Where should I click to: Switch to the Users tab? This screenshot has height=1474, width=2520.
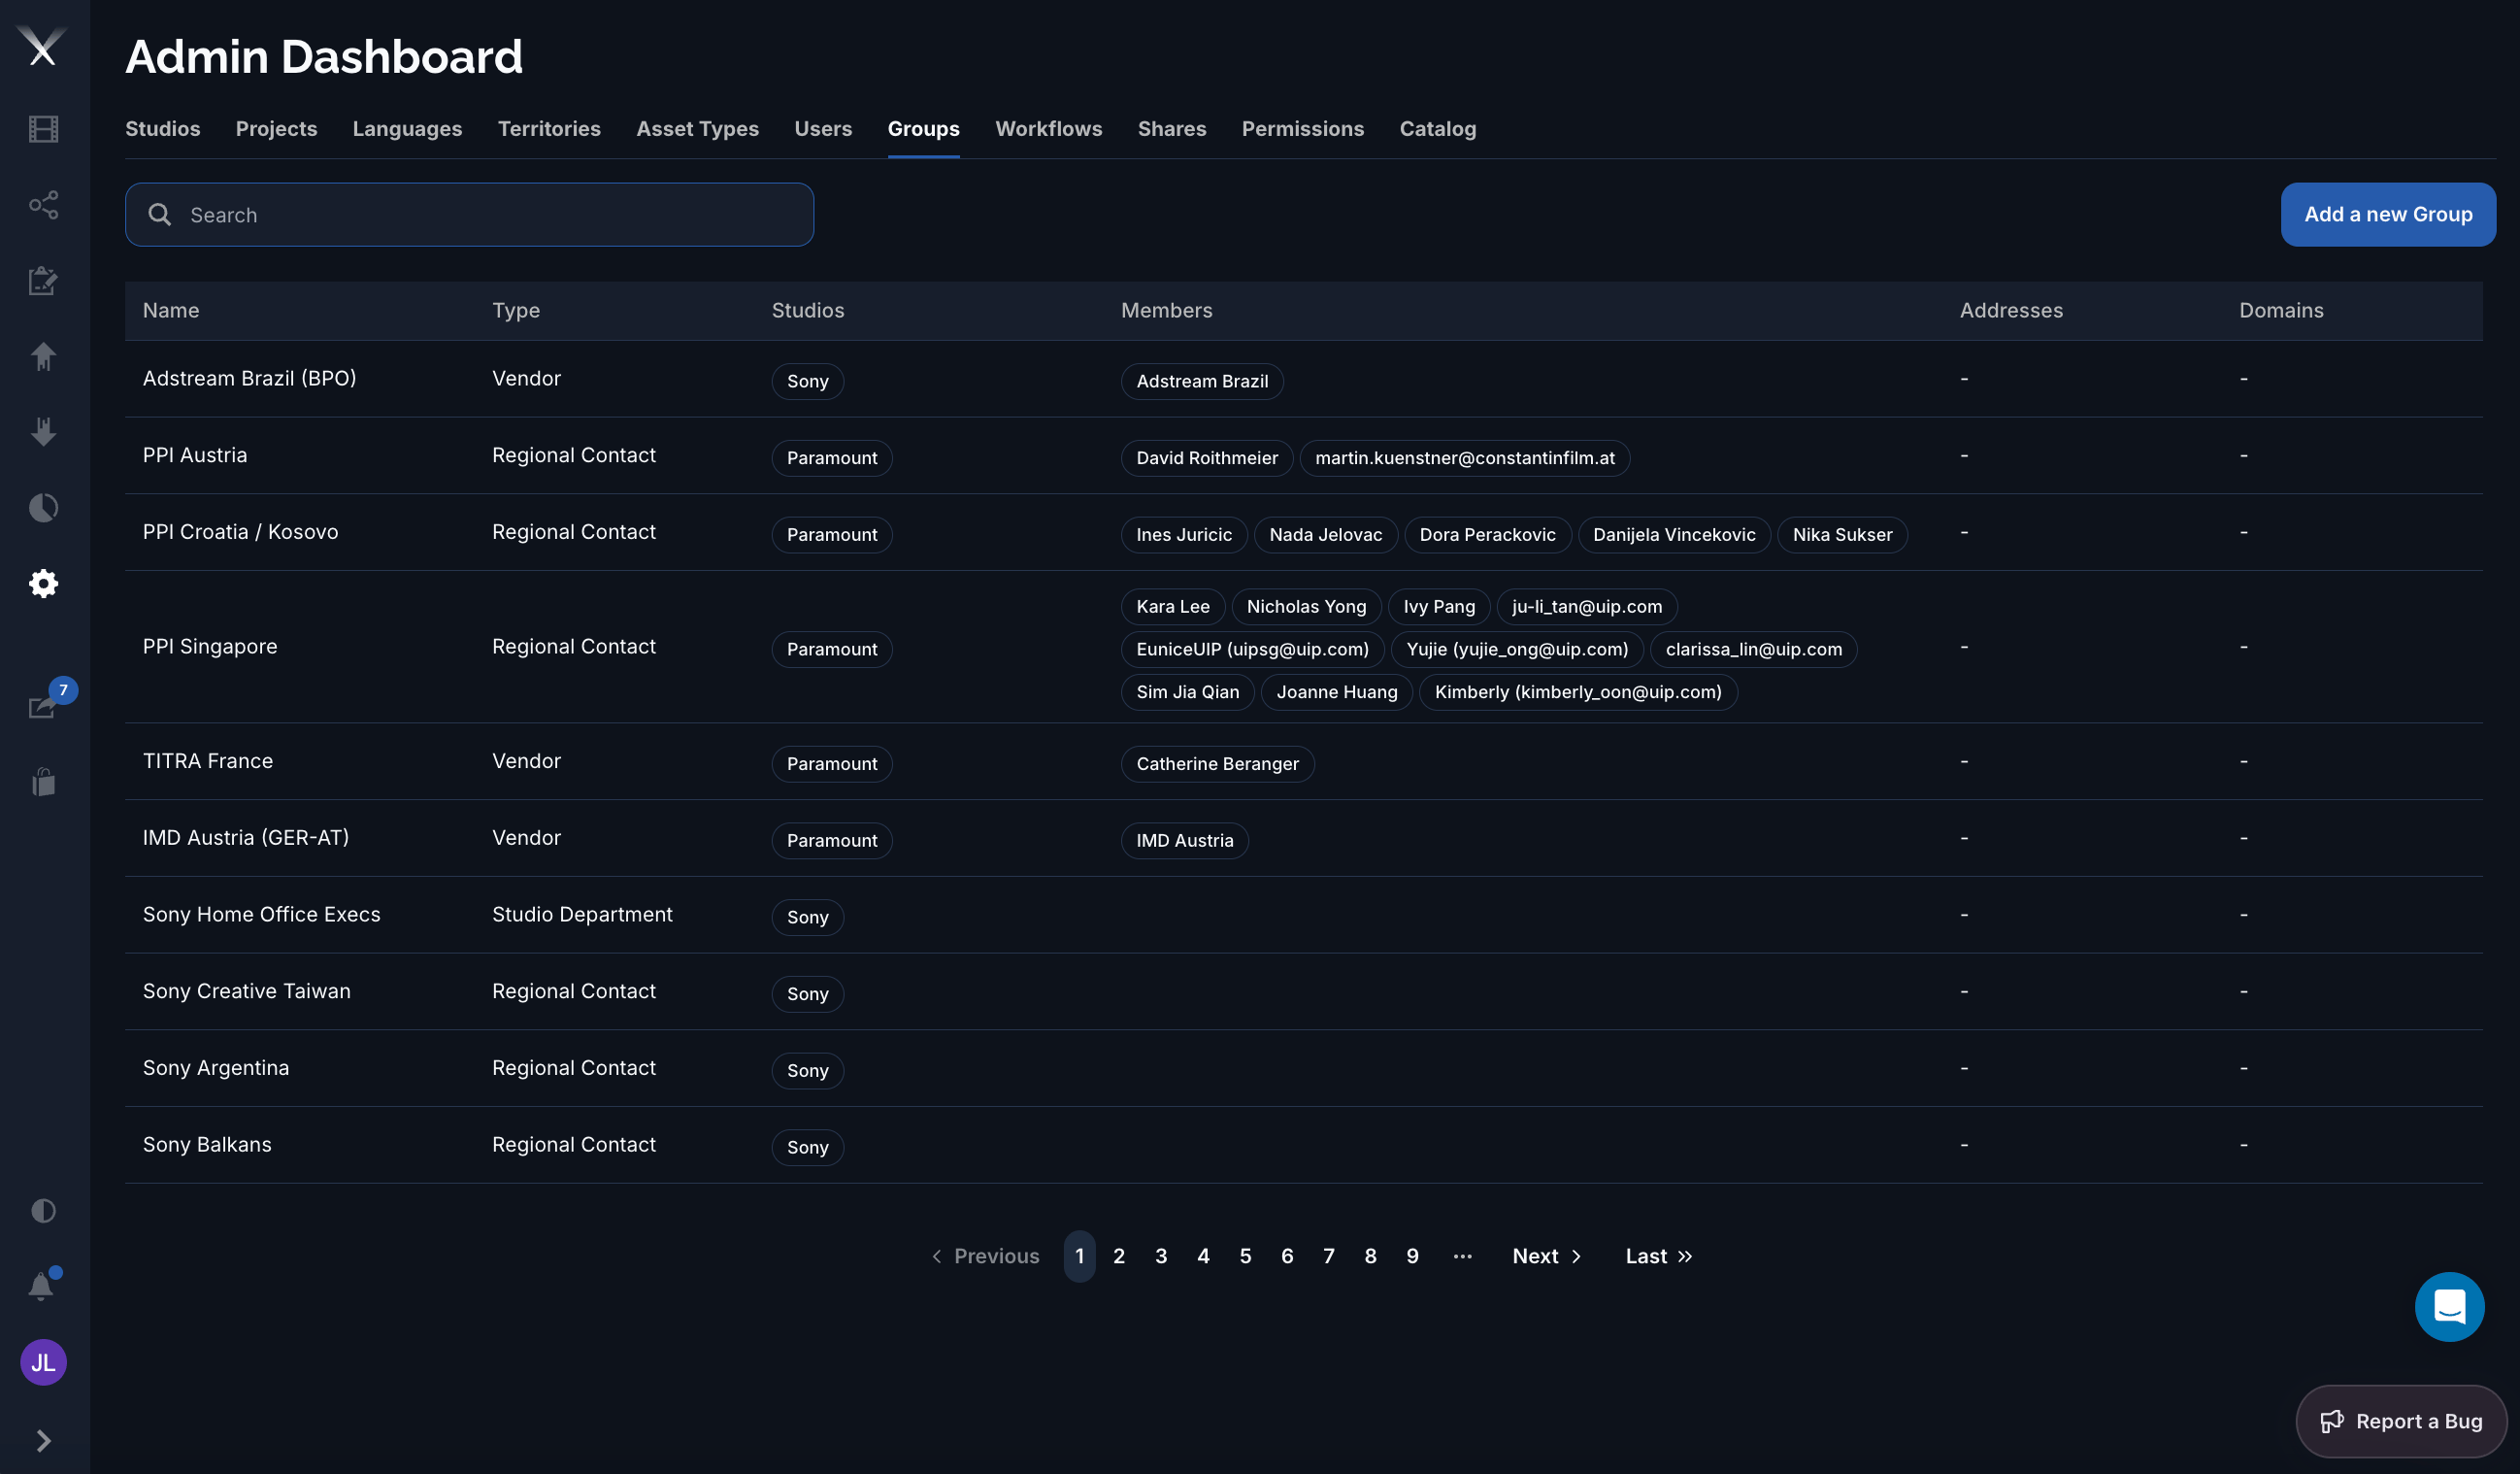[x=823, y=128]
